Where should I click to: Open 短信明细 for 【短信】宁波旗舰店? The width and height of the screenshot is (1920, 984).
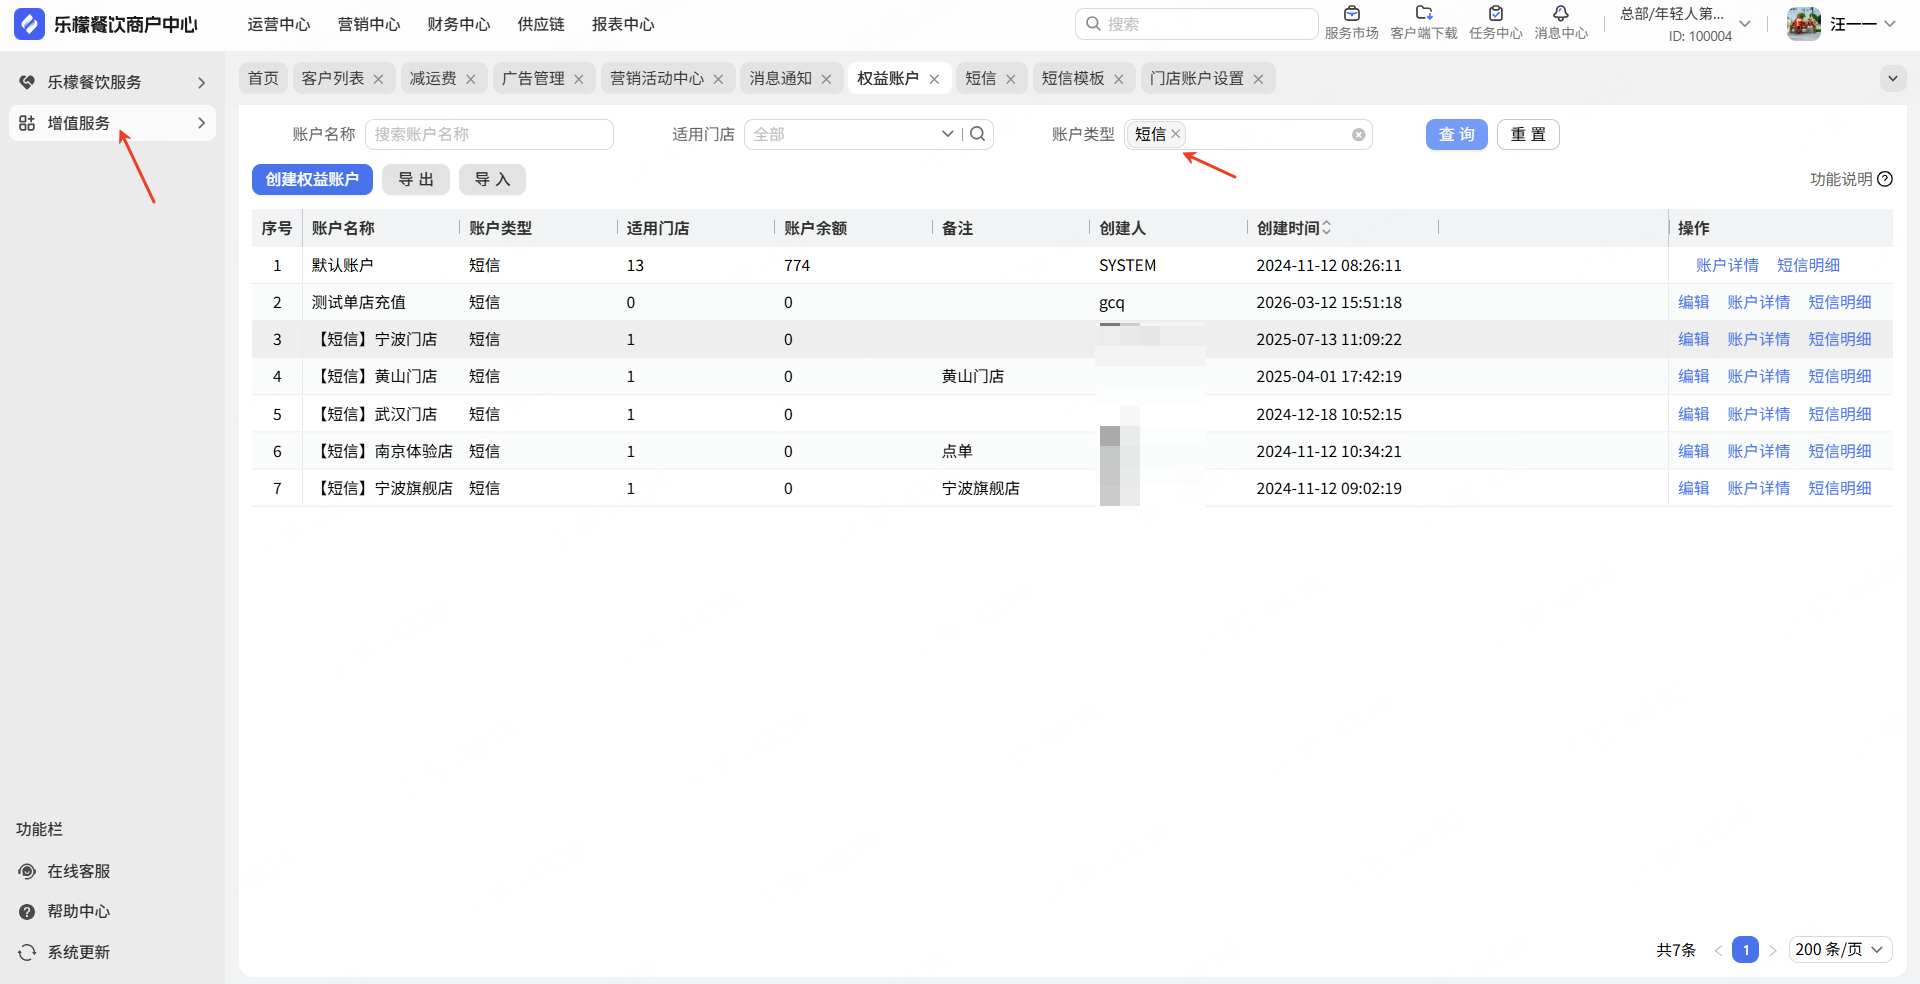(1839, 488)
